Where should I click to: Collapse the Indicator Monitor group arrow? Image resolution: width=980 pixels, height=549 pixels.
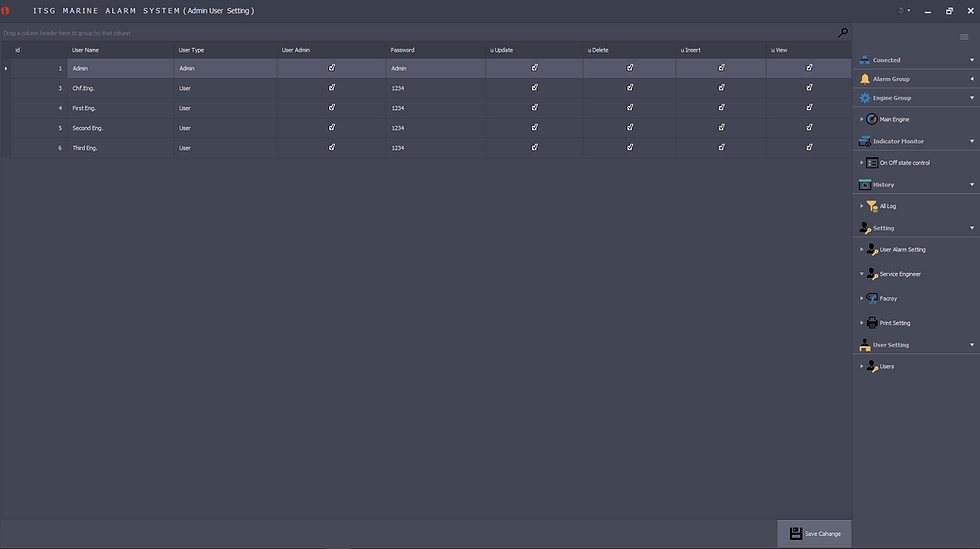pyautogui.click(x=972, y=141)
